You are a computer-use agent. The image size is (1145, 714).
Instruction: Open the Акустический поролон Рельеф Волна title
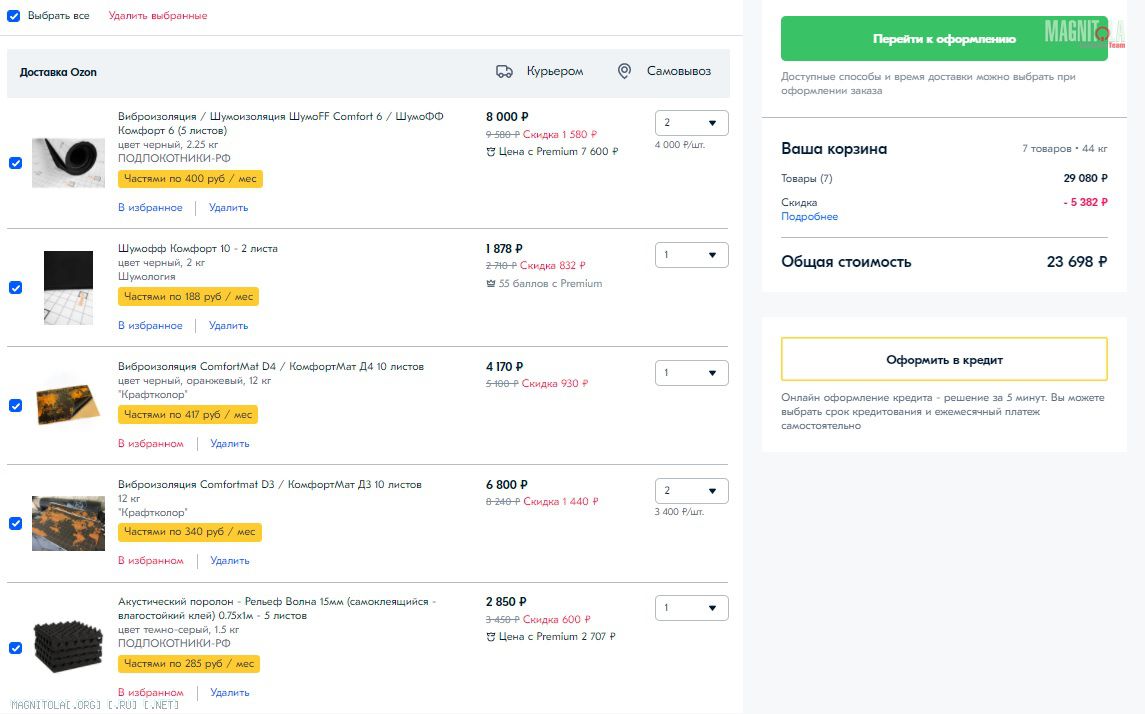coord(277,608)
